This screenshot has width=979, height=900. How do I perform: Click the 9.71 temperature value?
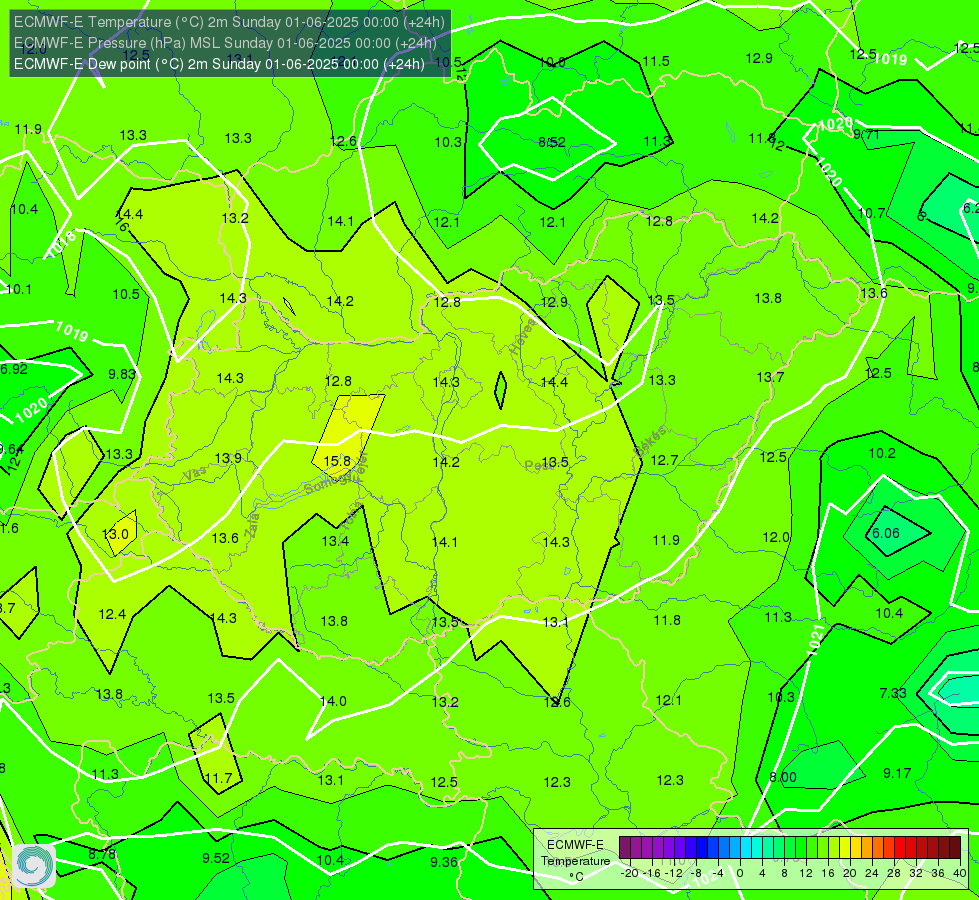coord(866,134)
